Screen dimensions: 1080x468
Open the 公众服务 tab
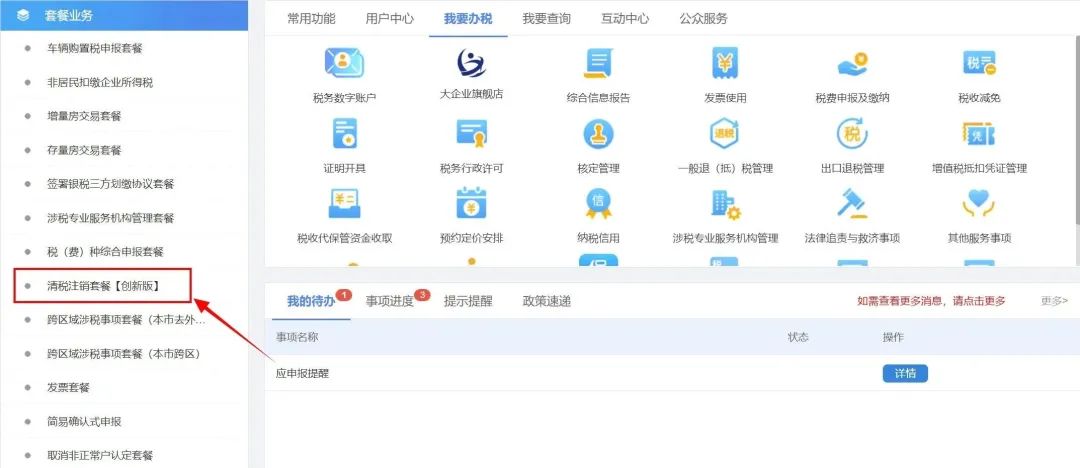(x=703, y=19)
